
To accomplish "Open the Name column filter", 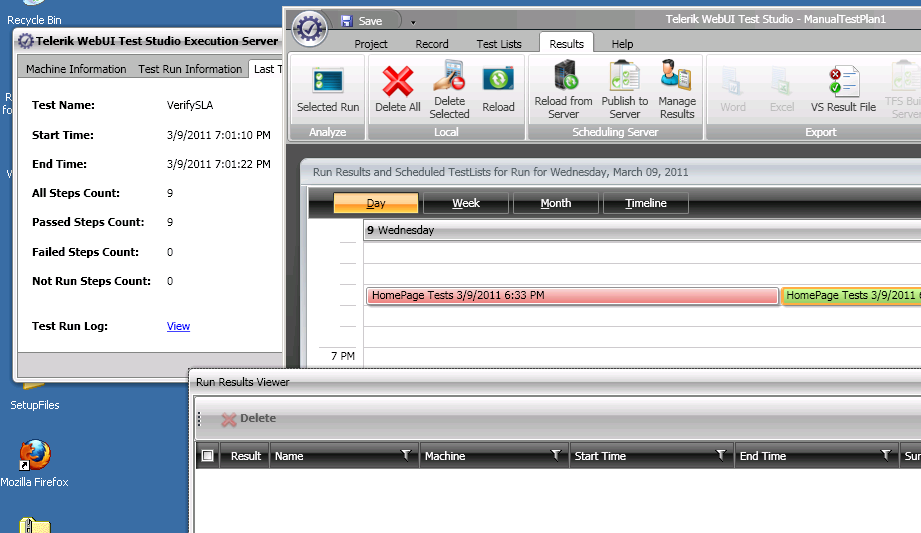I will click(405, 455).
